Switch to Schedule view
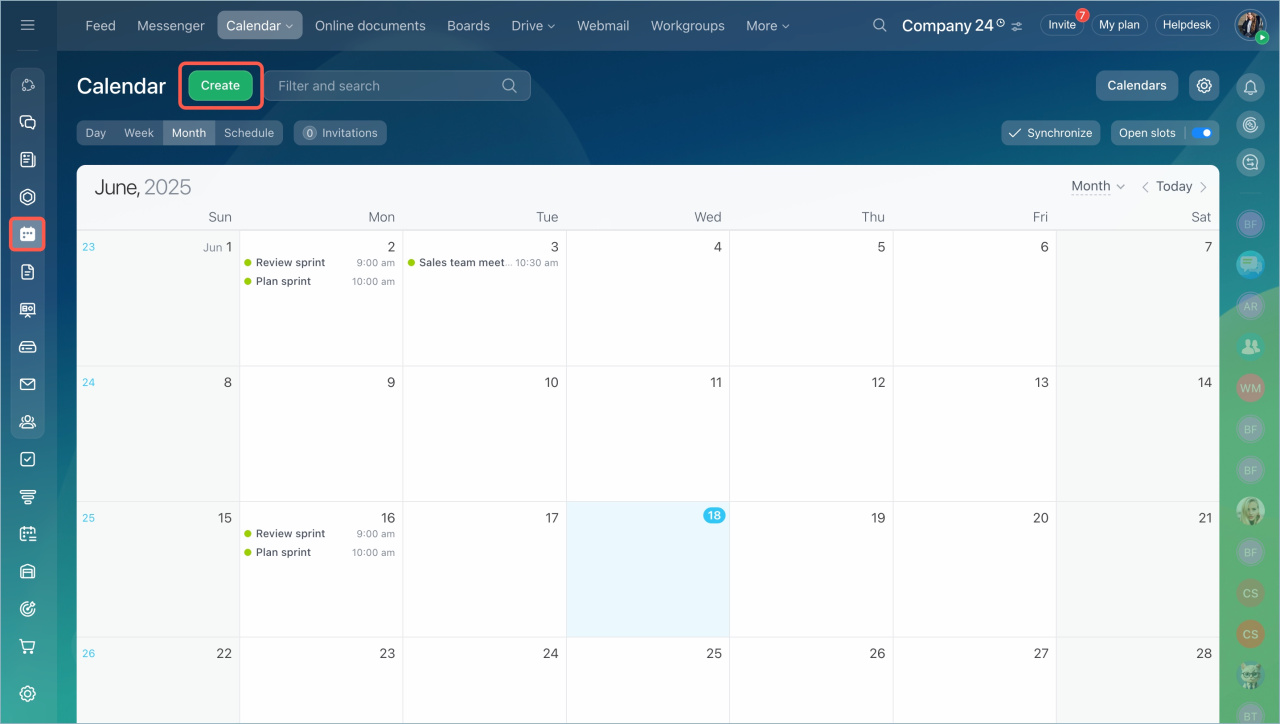The image size is (1280, 724). pyautogui.click(x=249, y=133)
